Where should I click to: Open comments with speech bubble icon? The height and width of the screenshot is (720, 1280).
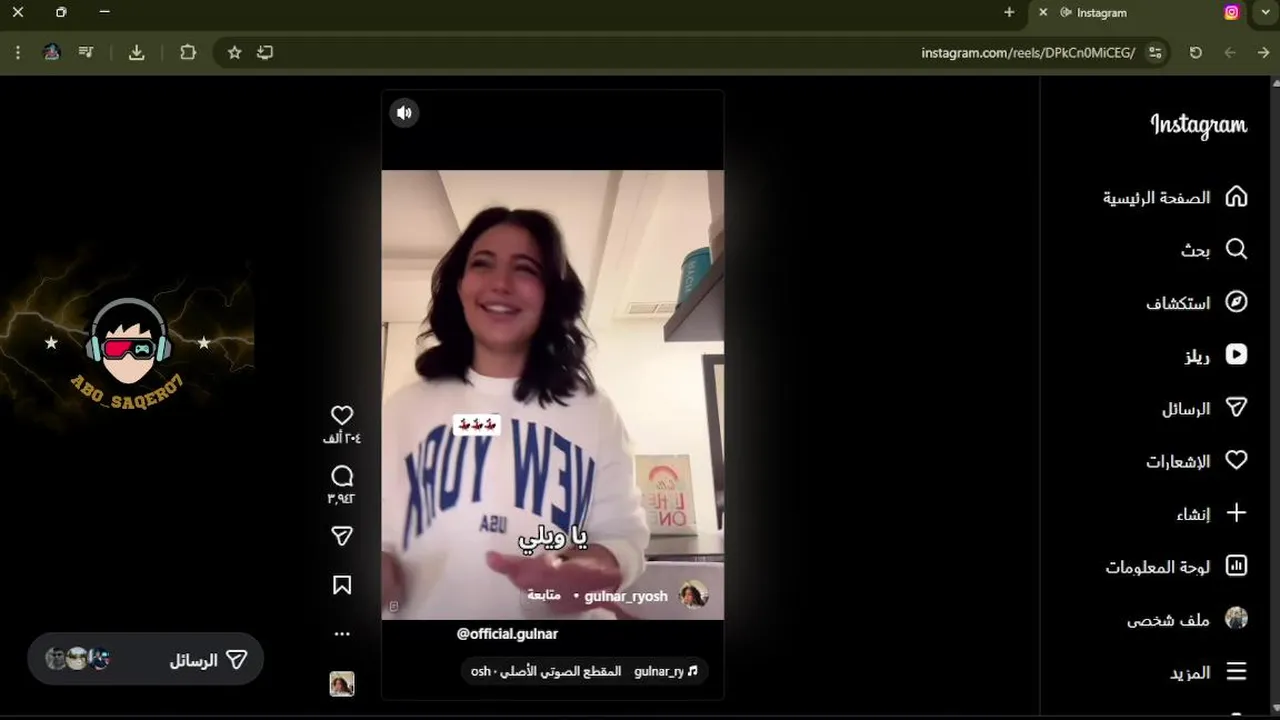pyautogui.click(x=342, y=476)
